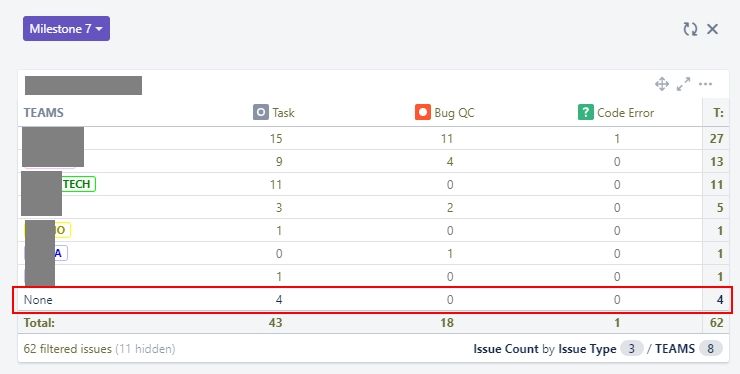Click Bug QC count 4 in second row

tap(450, 162)
